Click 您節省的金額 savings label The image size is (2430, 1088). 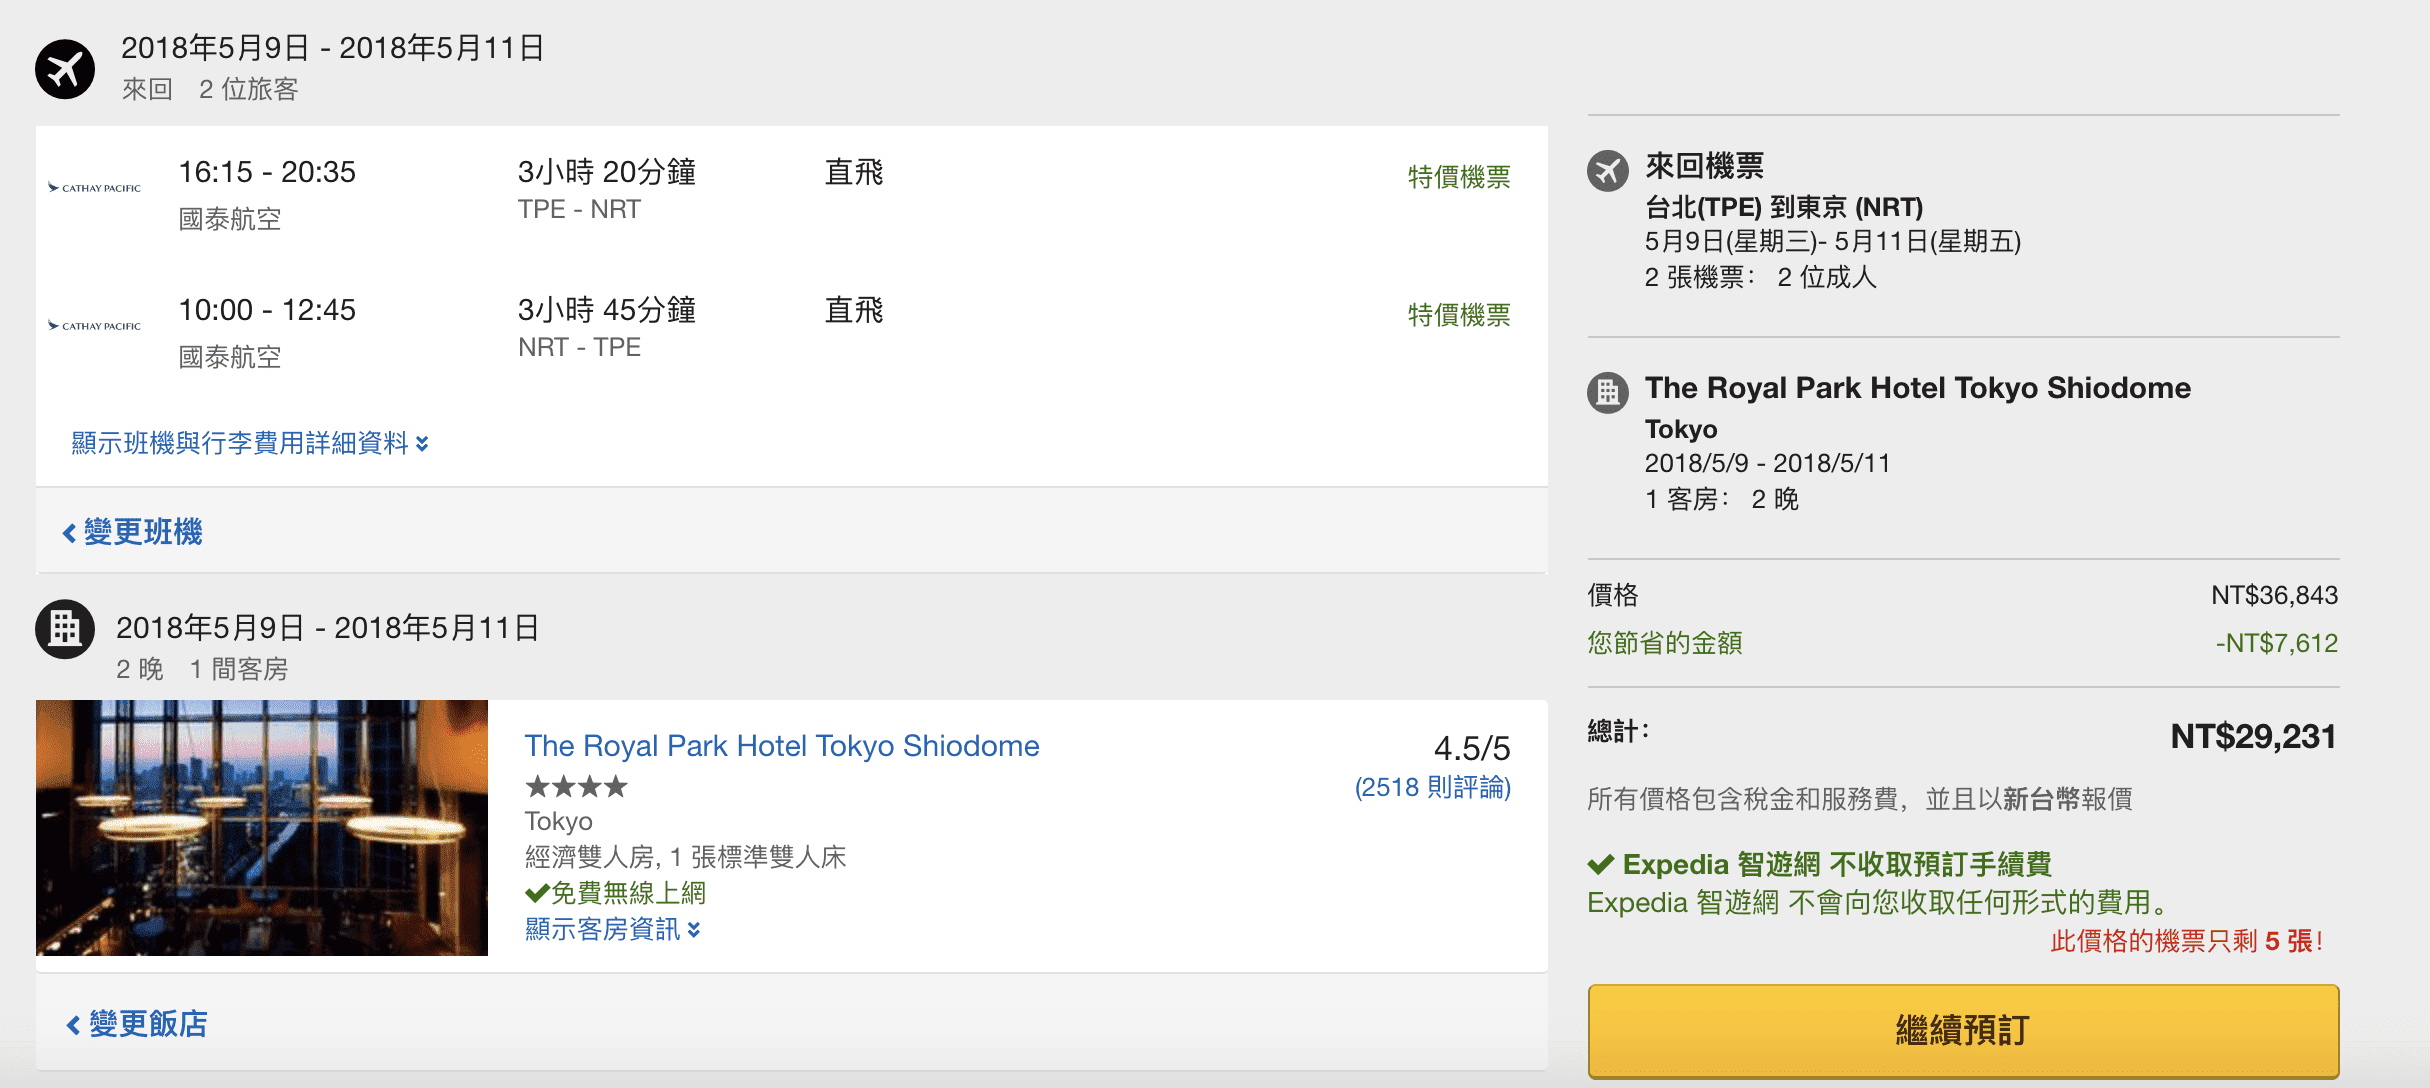(x=1665, y=643)
